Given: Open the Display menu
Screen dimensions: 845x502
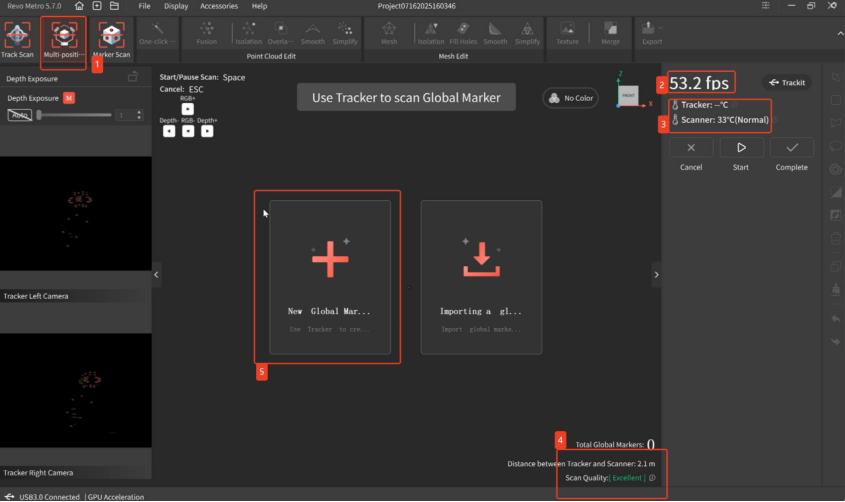Looking at the screenshot, I should (x=176, y=6).
